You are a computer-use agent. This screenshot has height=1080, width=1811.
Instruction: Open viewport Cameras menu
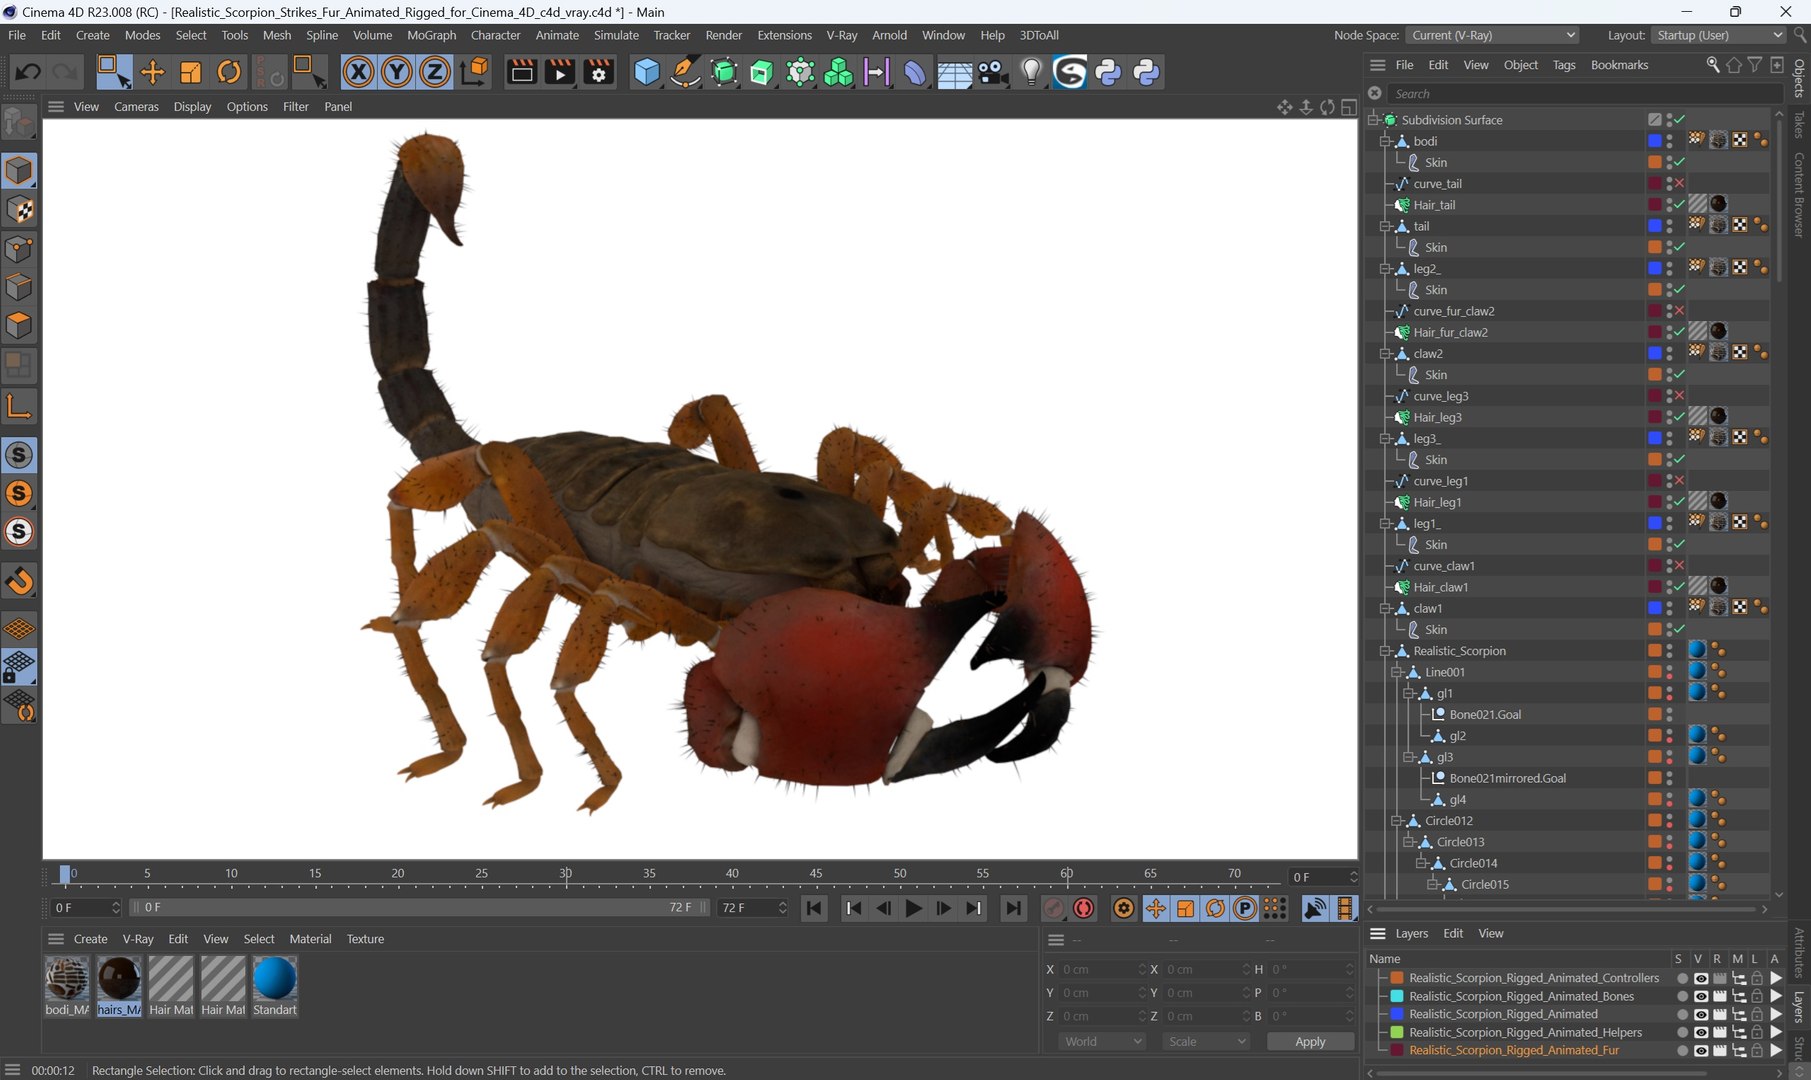[x=136, y=106]
